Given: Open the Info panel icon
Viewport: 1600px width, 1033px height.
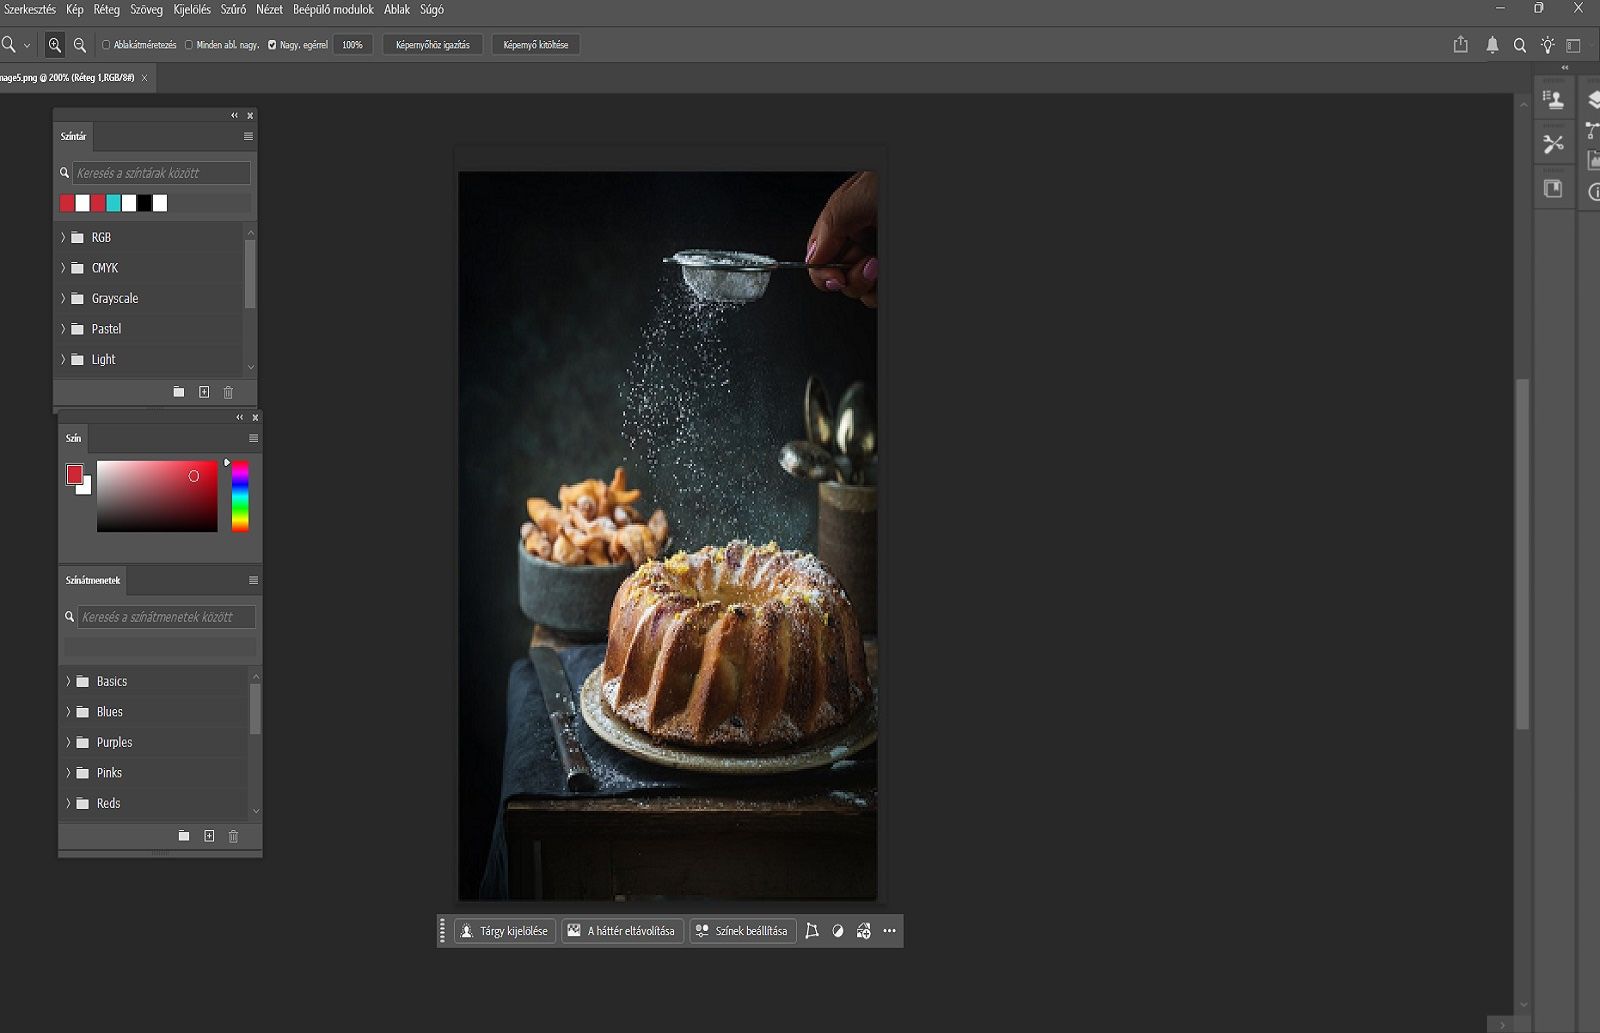Looking at the screenshot, I should (1593, 192).
